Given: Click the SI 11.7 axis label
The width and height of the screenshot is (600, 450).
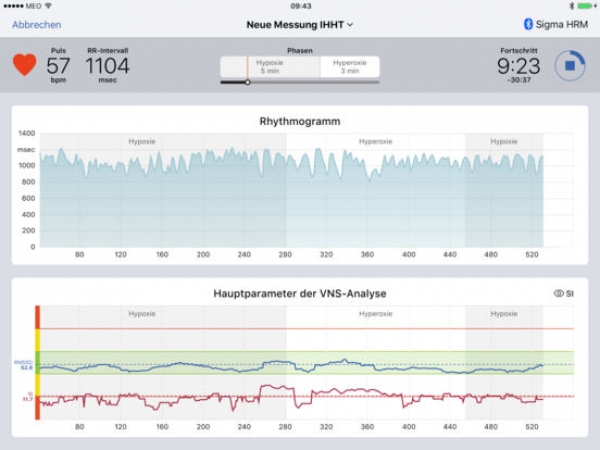Looking at the screenshot, I should tap(28, 397).
